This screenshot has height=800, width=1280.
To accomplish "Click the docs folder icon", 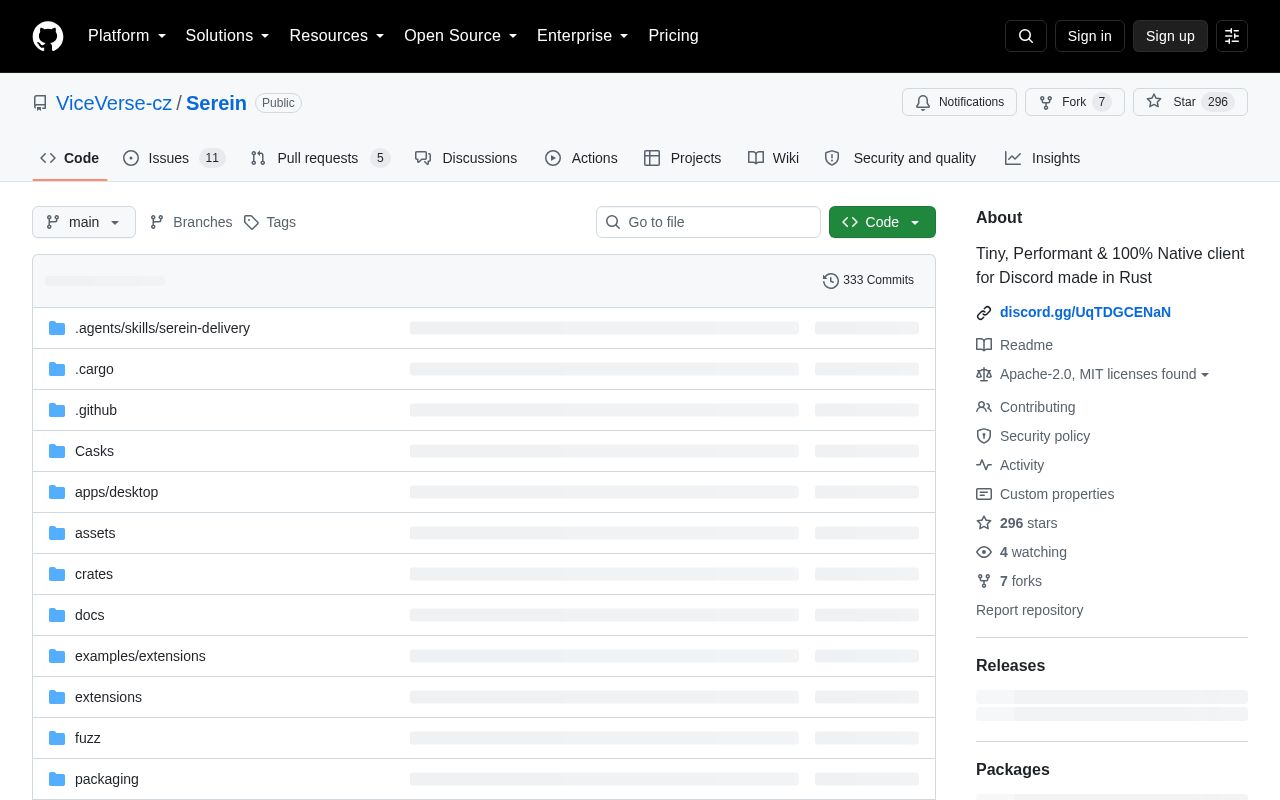I will click(x=57, y=615).
